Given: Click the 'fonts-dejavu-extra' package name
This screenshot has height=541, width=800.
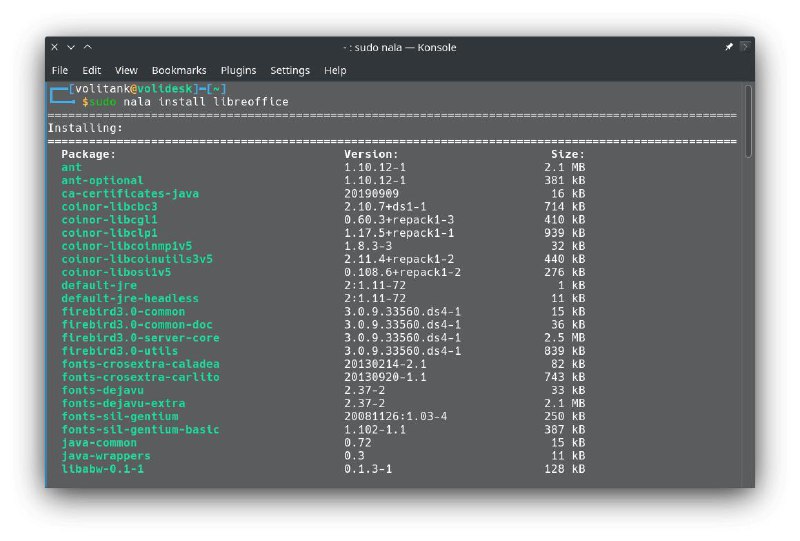Looking at the screenshot, I should [123, 403].
